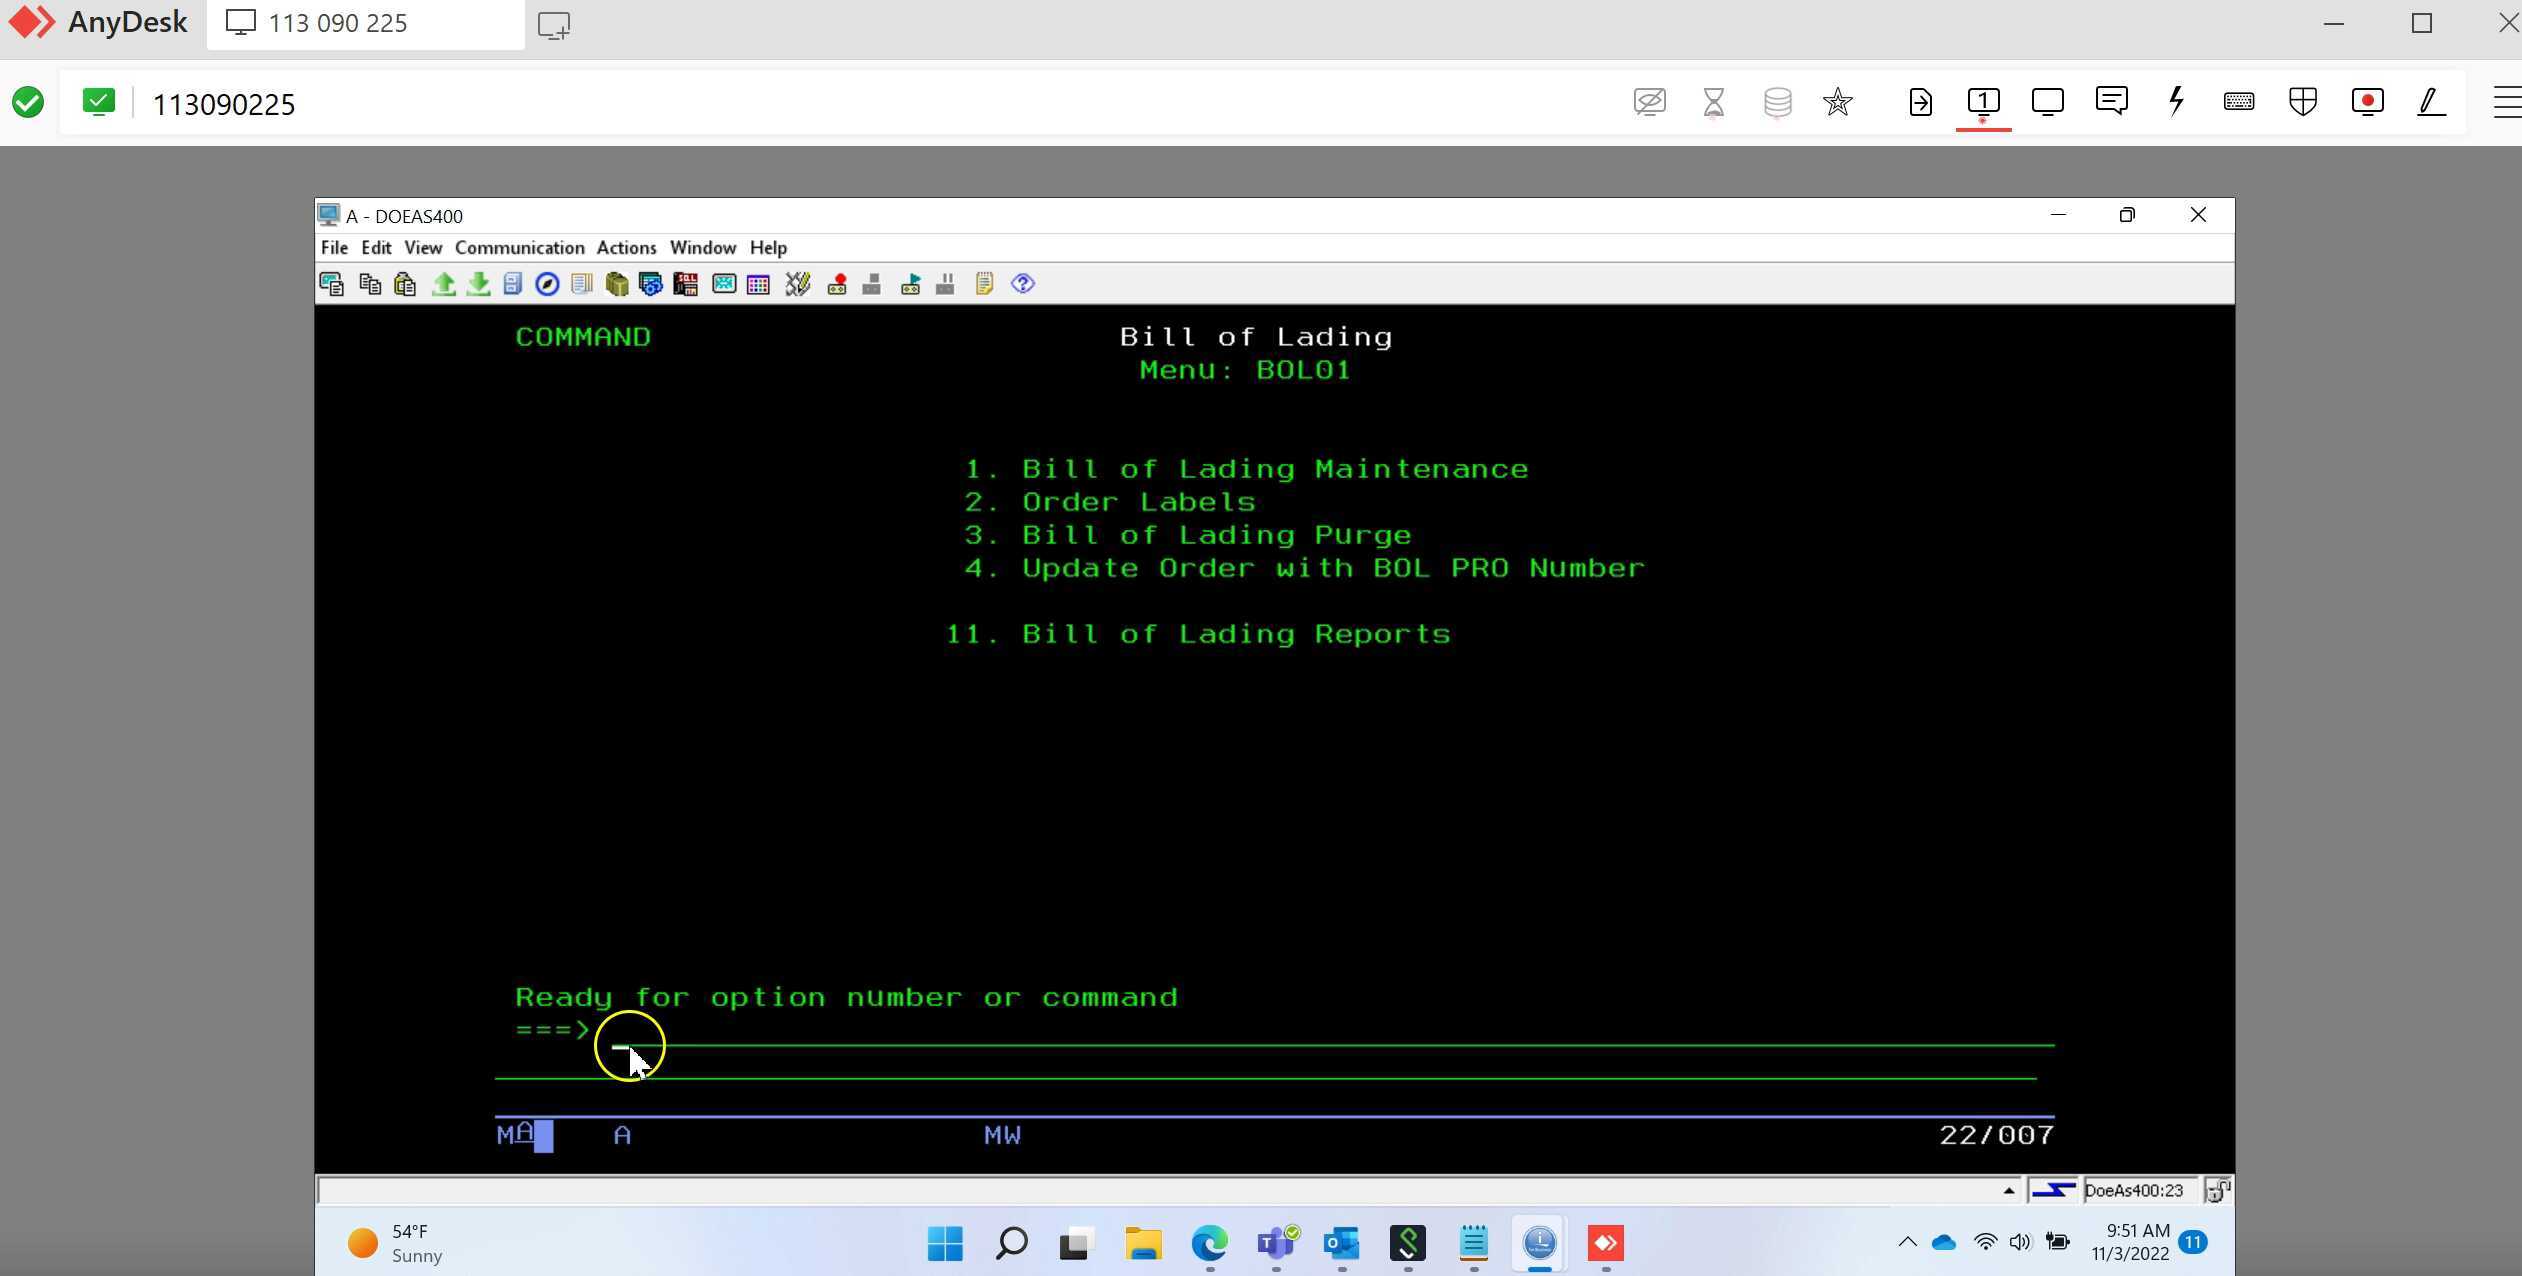Click the question mark help toolbar icon
This screenshot has width=2522, height=1276.
[1022, 285]
